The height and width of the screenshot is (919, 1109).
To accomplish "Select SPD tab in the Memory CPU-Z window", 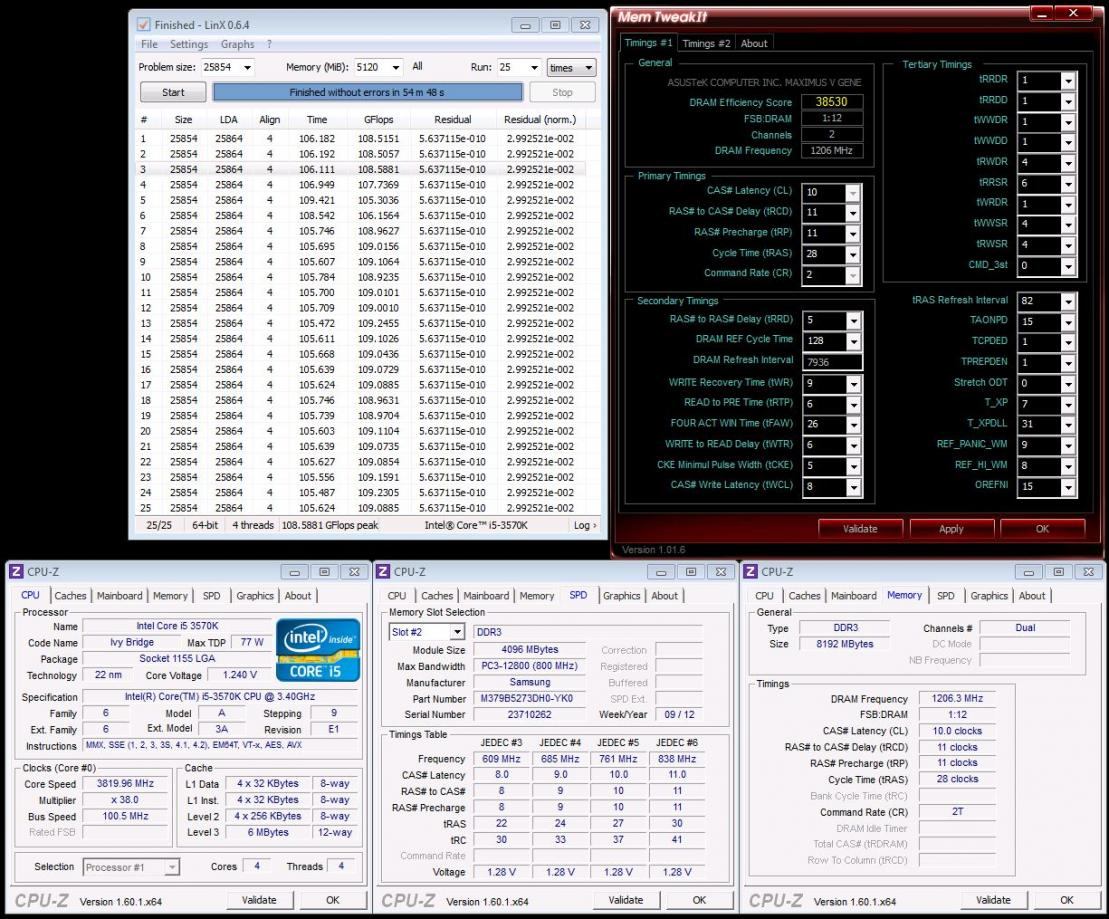I will pyautogui.click(x=946, y=596).
